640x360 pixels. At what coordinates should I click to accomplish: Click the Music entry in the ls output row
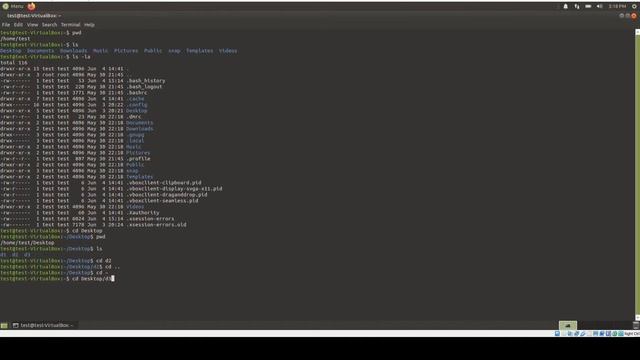click(x=100, y=51)
